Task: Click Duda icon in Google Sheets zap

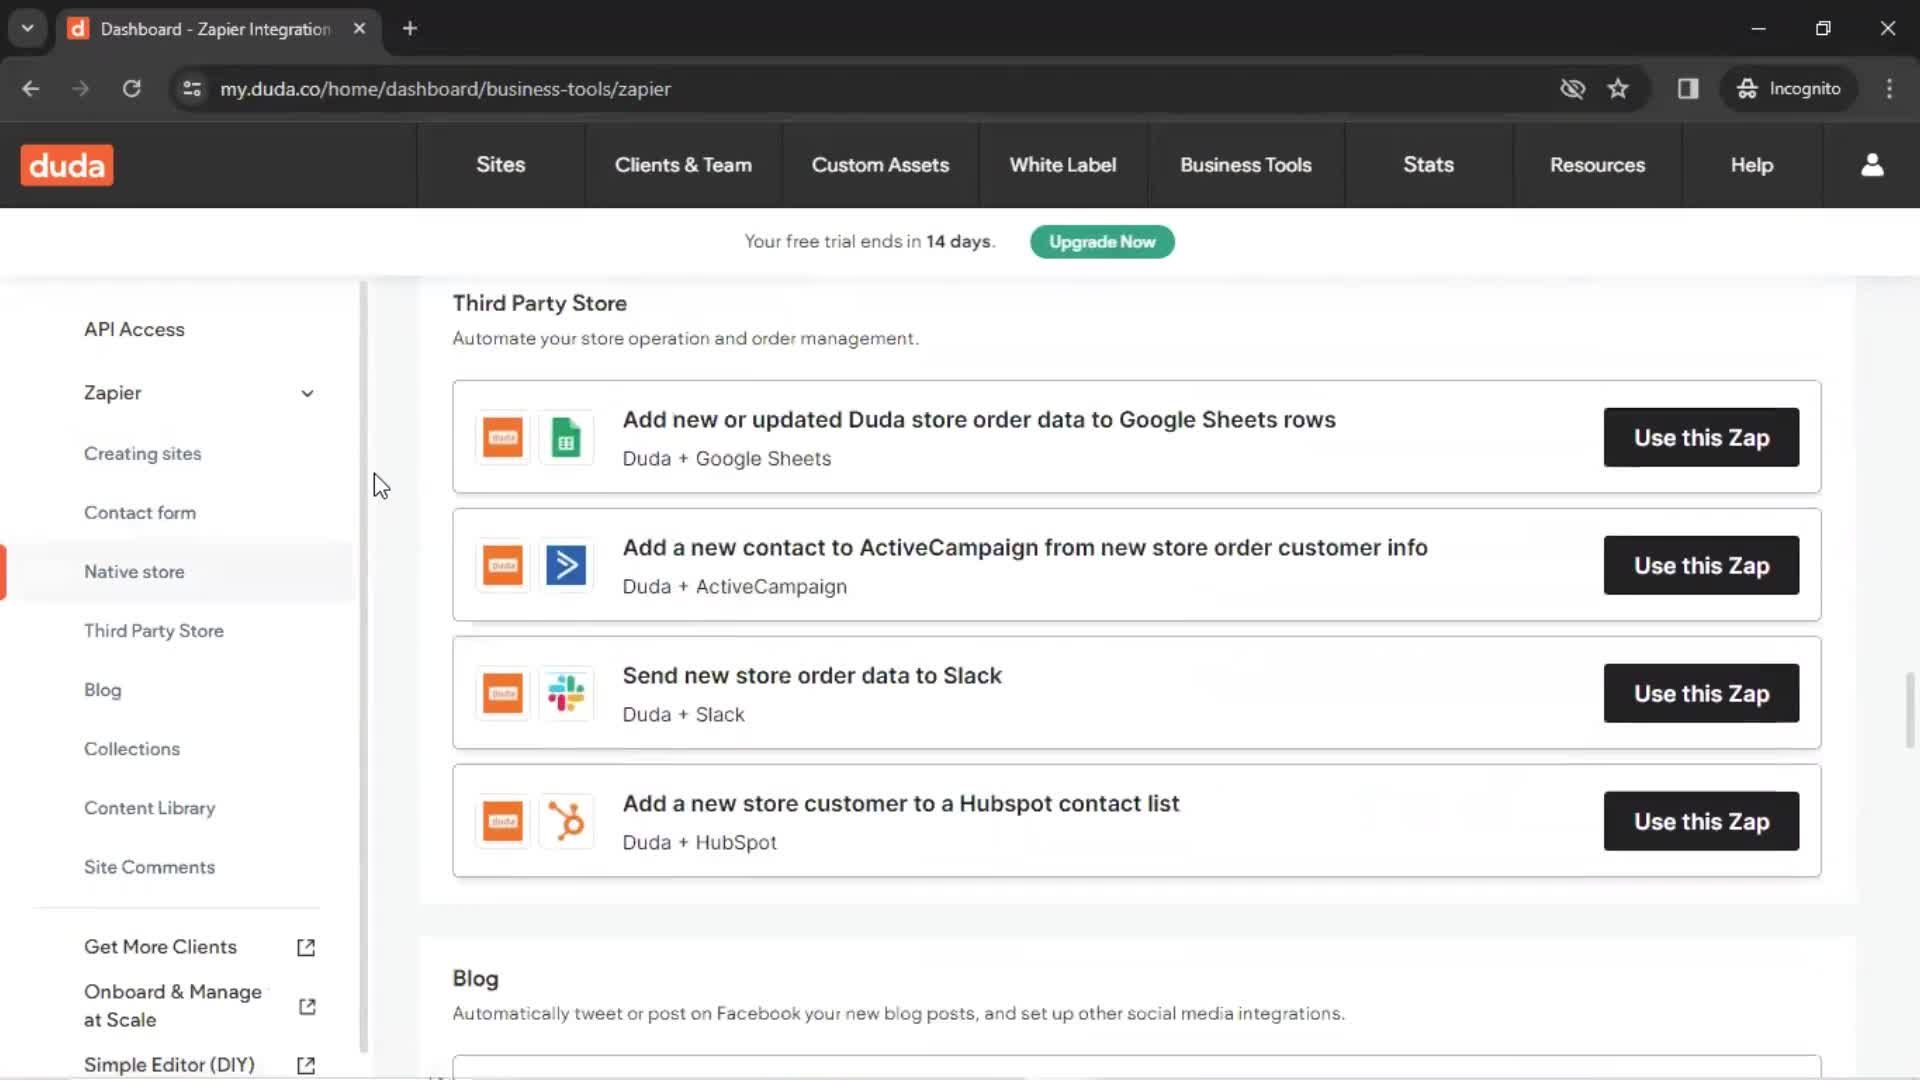Action: click(x=503, y=438)
